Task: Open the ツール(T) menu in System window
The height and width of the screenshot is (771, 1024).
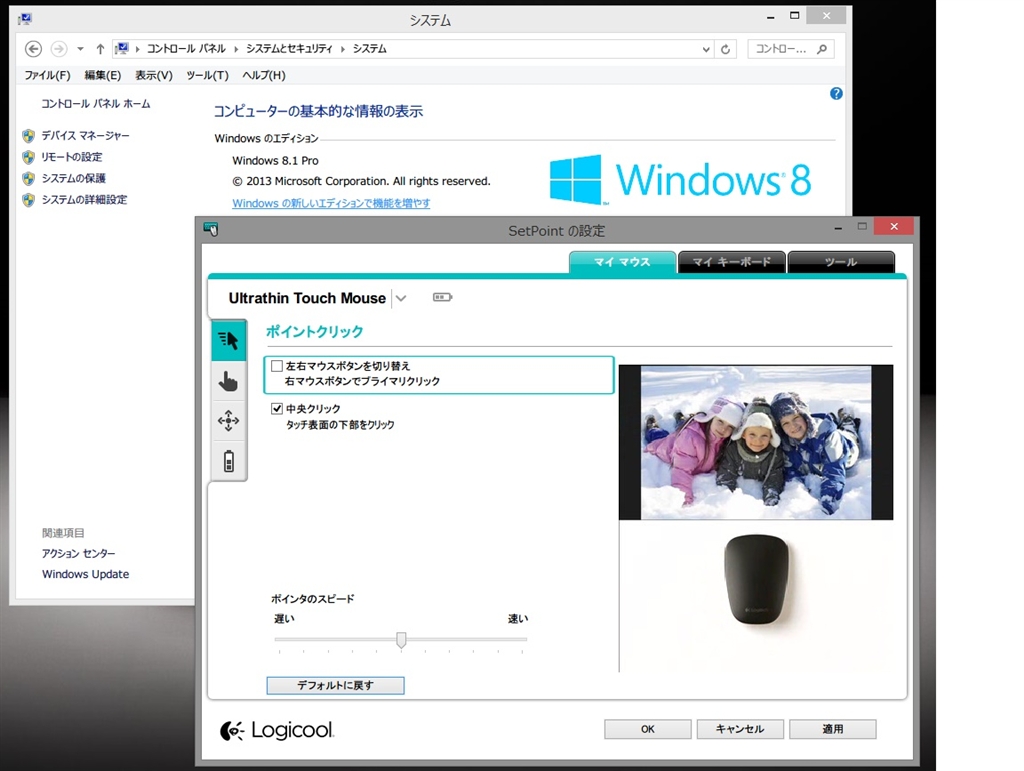Action: point(207,75)
